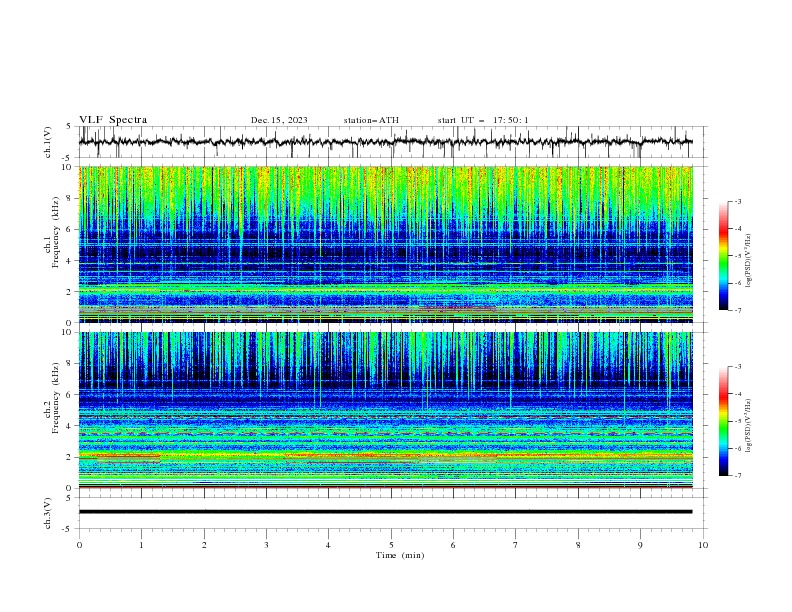Click the ch.2 color bar log(PSD) label
The width and height of the screenshot is (792, 612).
(749, 426)
